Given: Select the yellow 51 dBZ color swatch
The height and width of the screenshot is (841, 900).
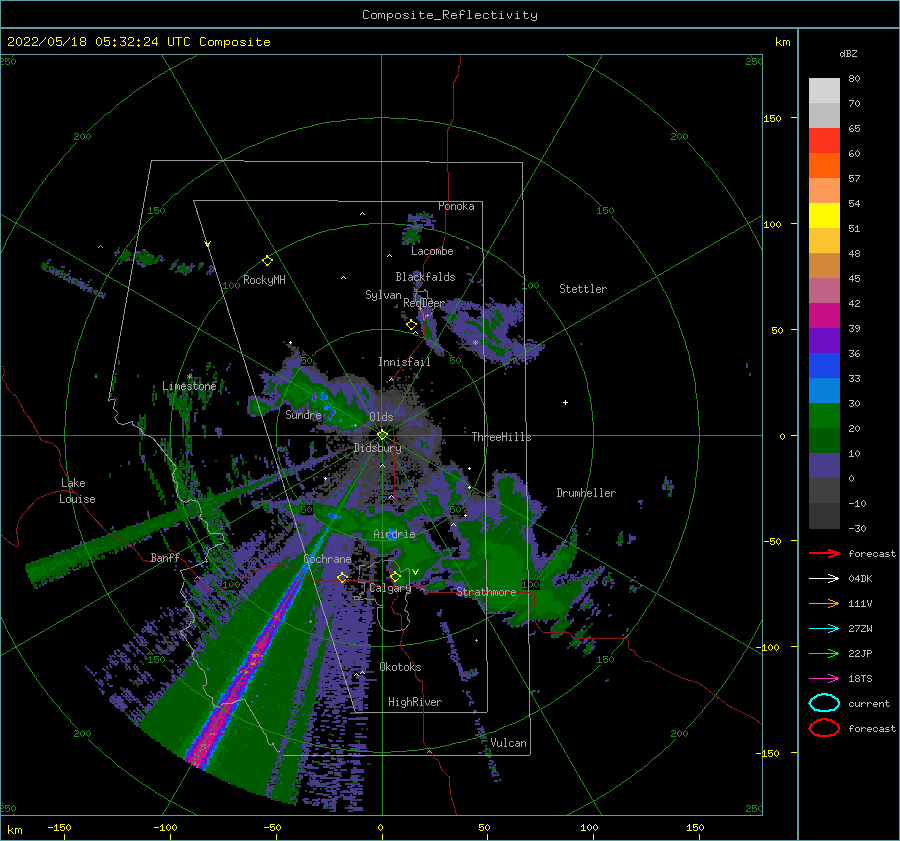Looking at the screenshot, I should coord(824,216).
